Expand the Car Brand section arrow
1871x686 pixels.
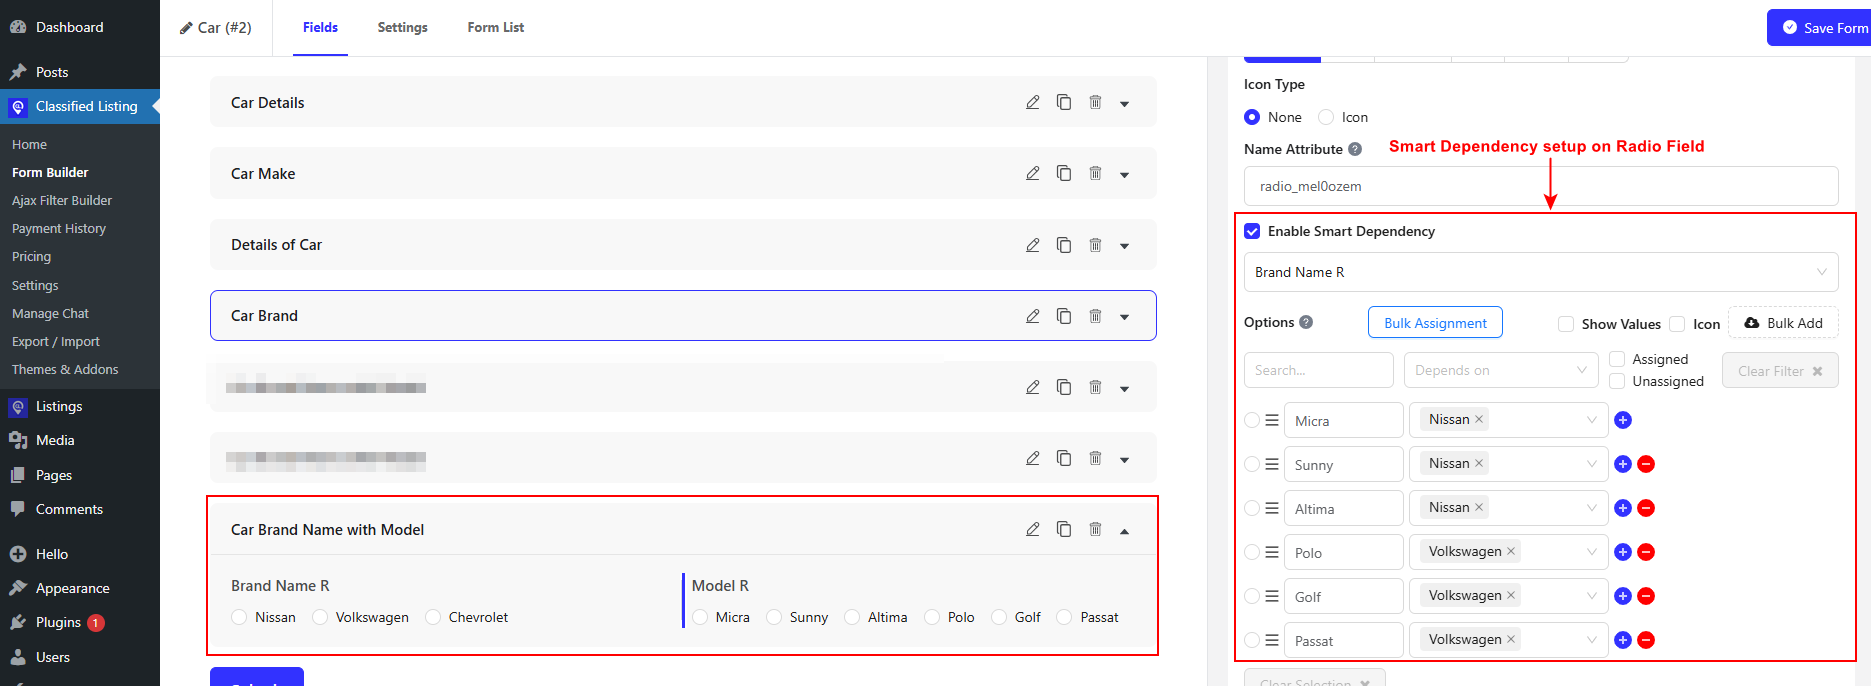tap(1125, 316)
